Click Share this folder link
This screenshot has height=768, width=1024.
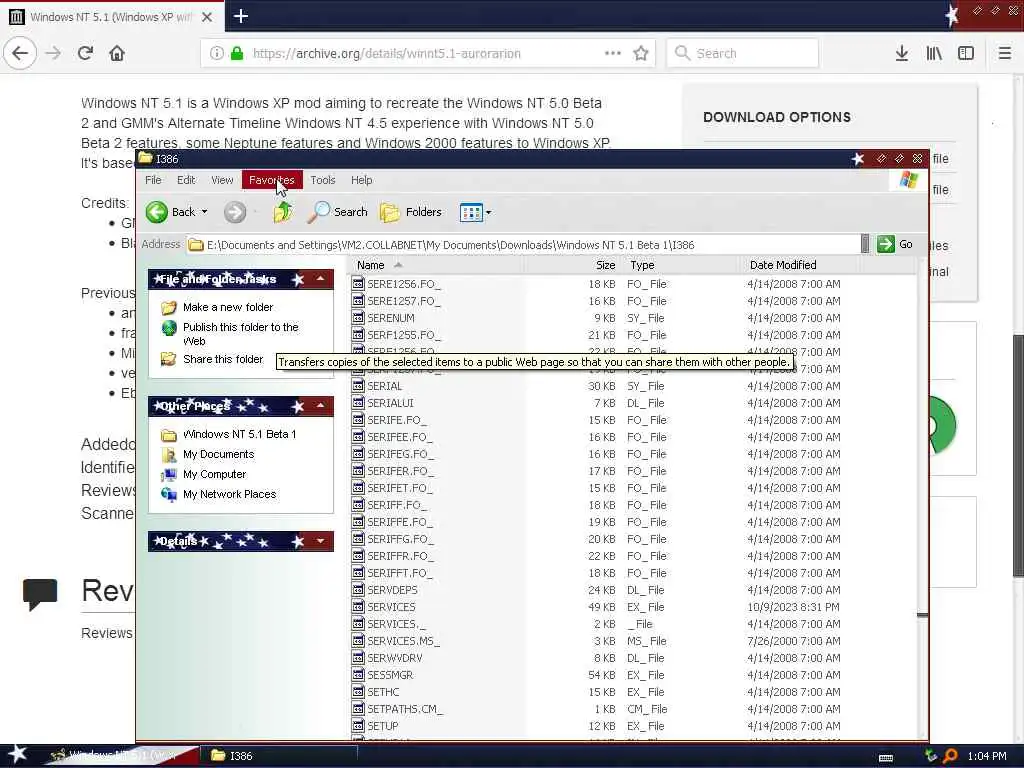click(223, 359)
